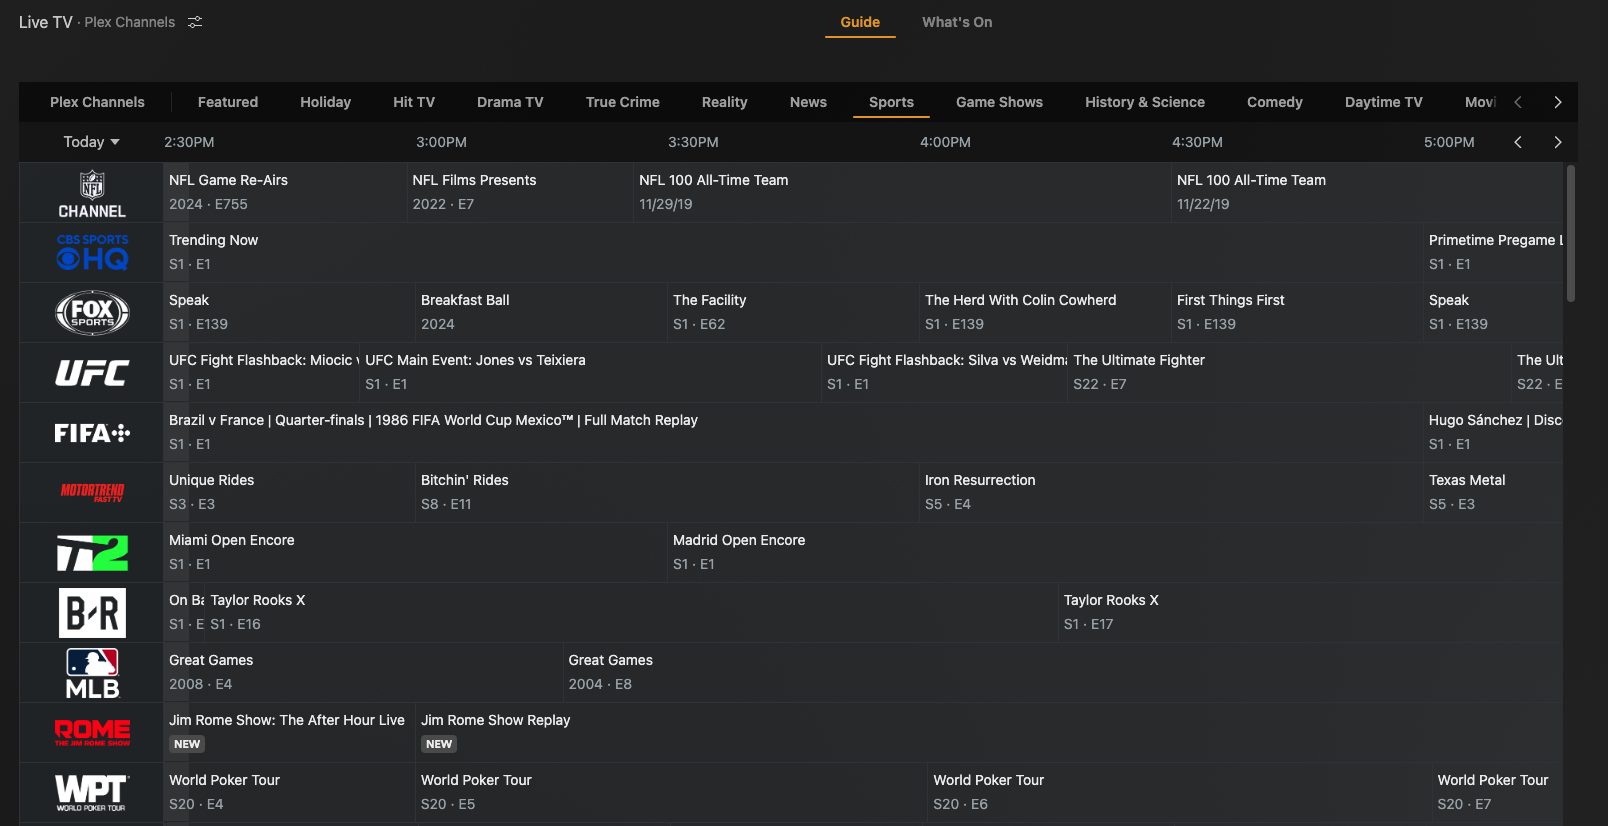Select the News category
The height and width of the screenshot is (826, 1608).
coord(808,102)
